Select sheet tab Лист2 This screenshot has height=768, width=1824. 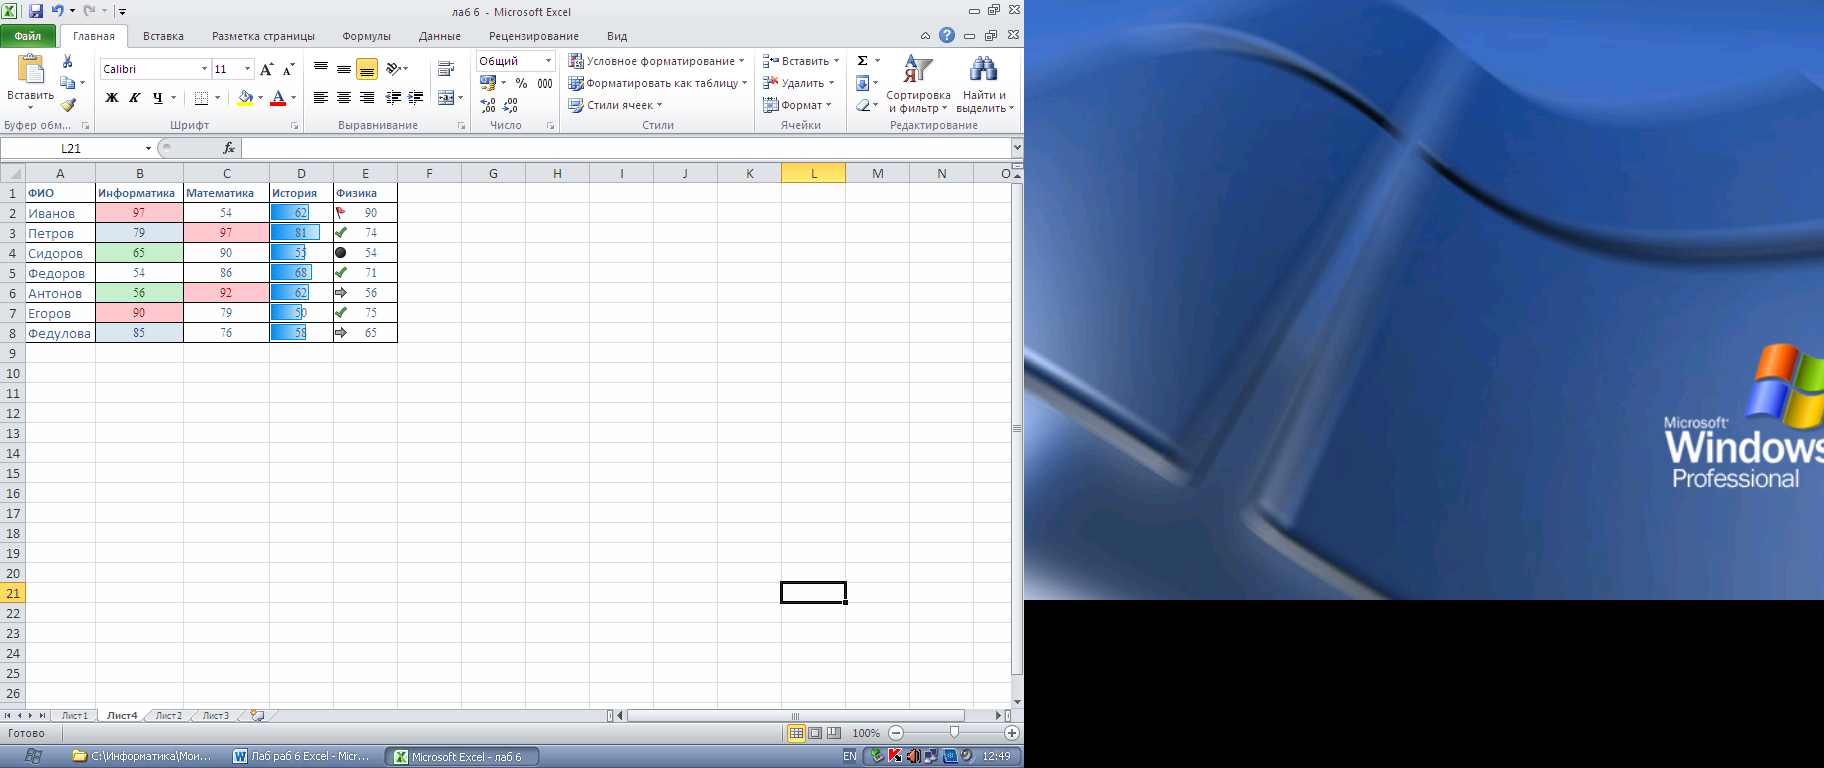point(169,715)
